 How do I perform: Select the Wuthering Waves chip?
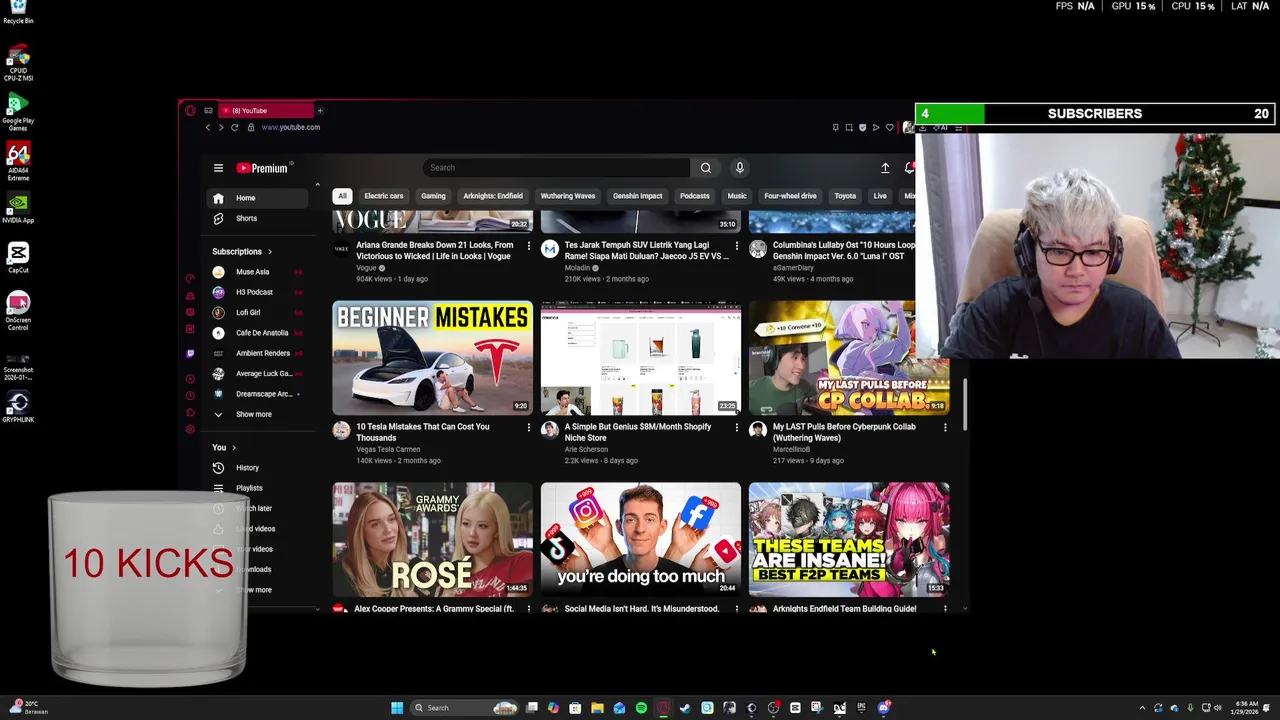pos(568,196)
